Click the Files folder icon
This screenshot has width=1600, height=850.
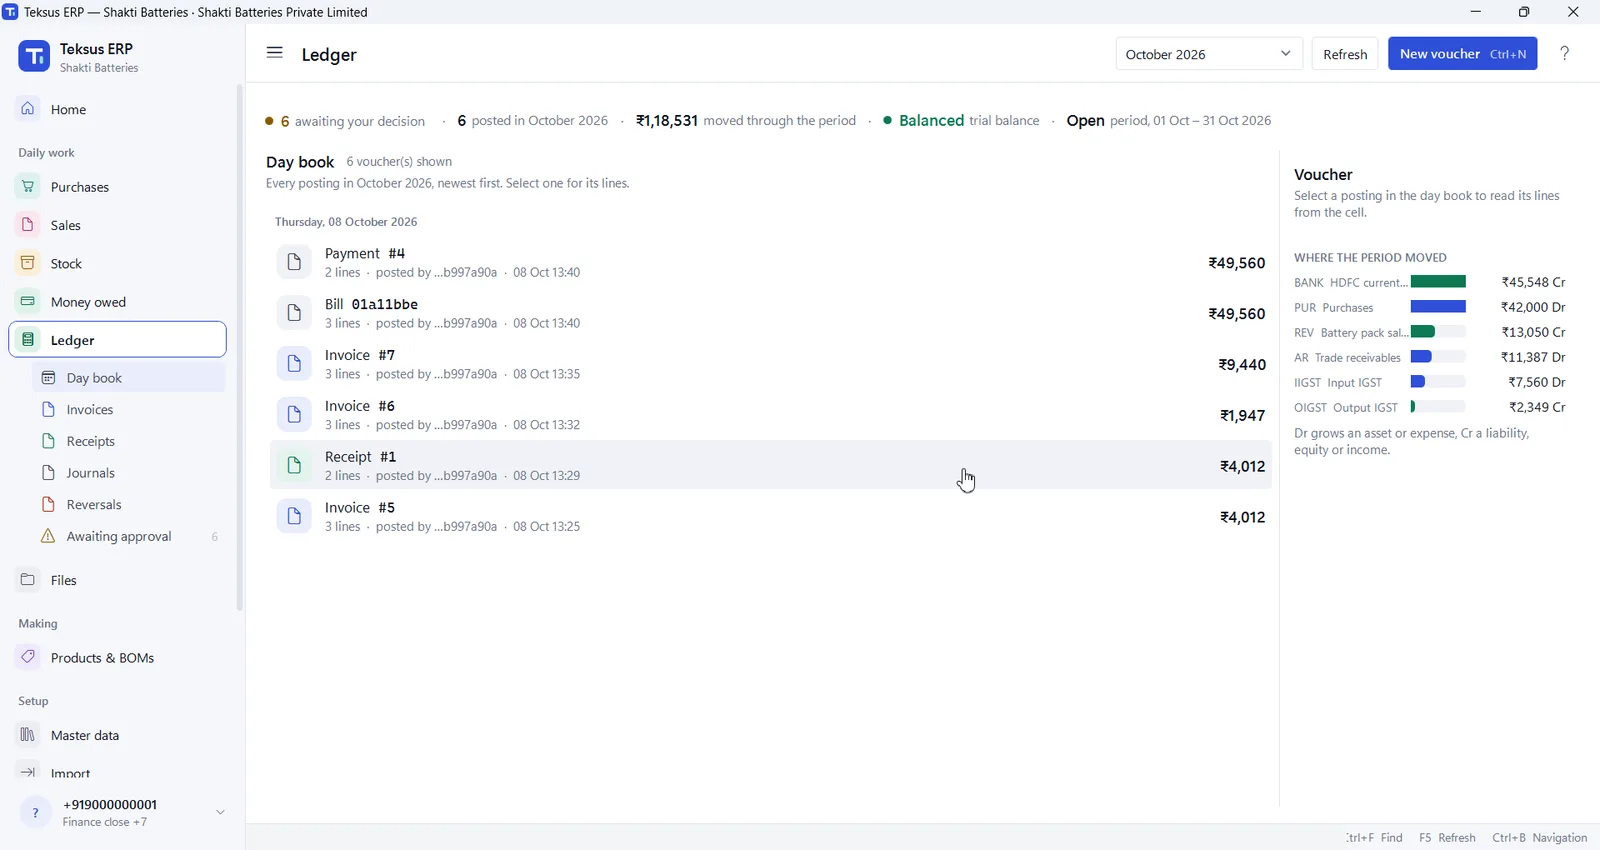[x=28, y=580]
